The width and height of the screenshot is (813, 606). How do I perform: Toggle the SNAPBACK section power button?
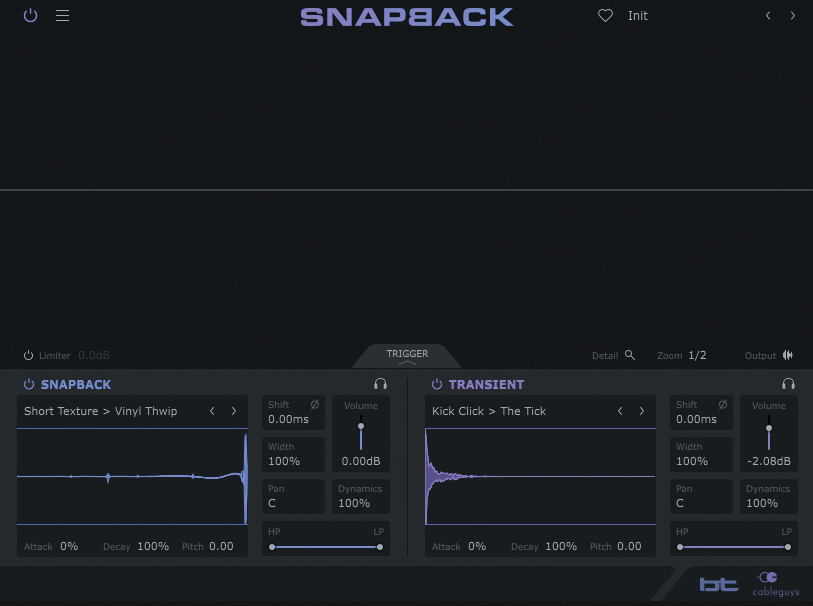pos(29,384)
